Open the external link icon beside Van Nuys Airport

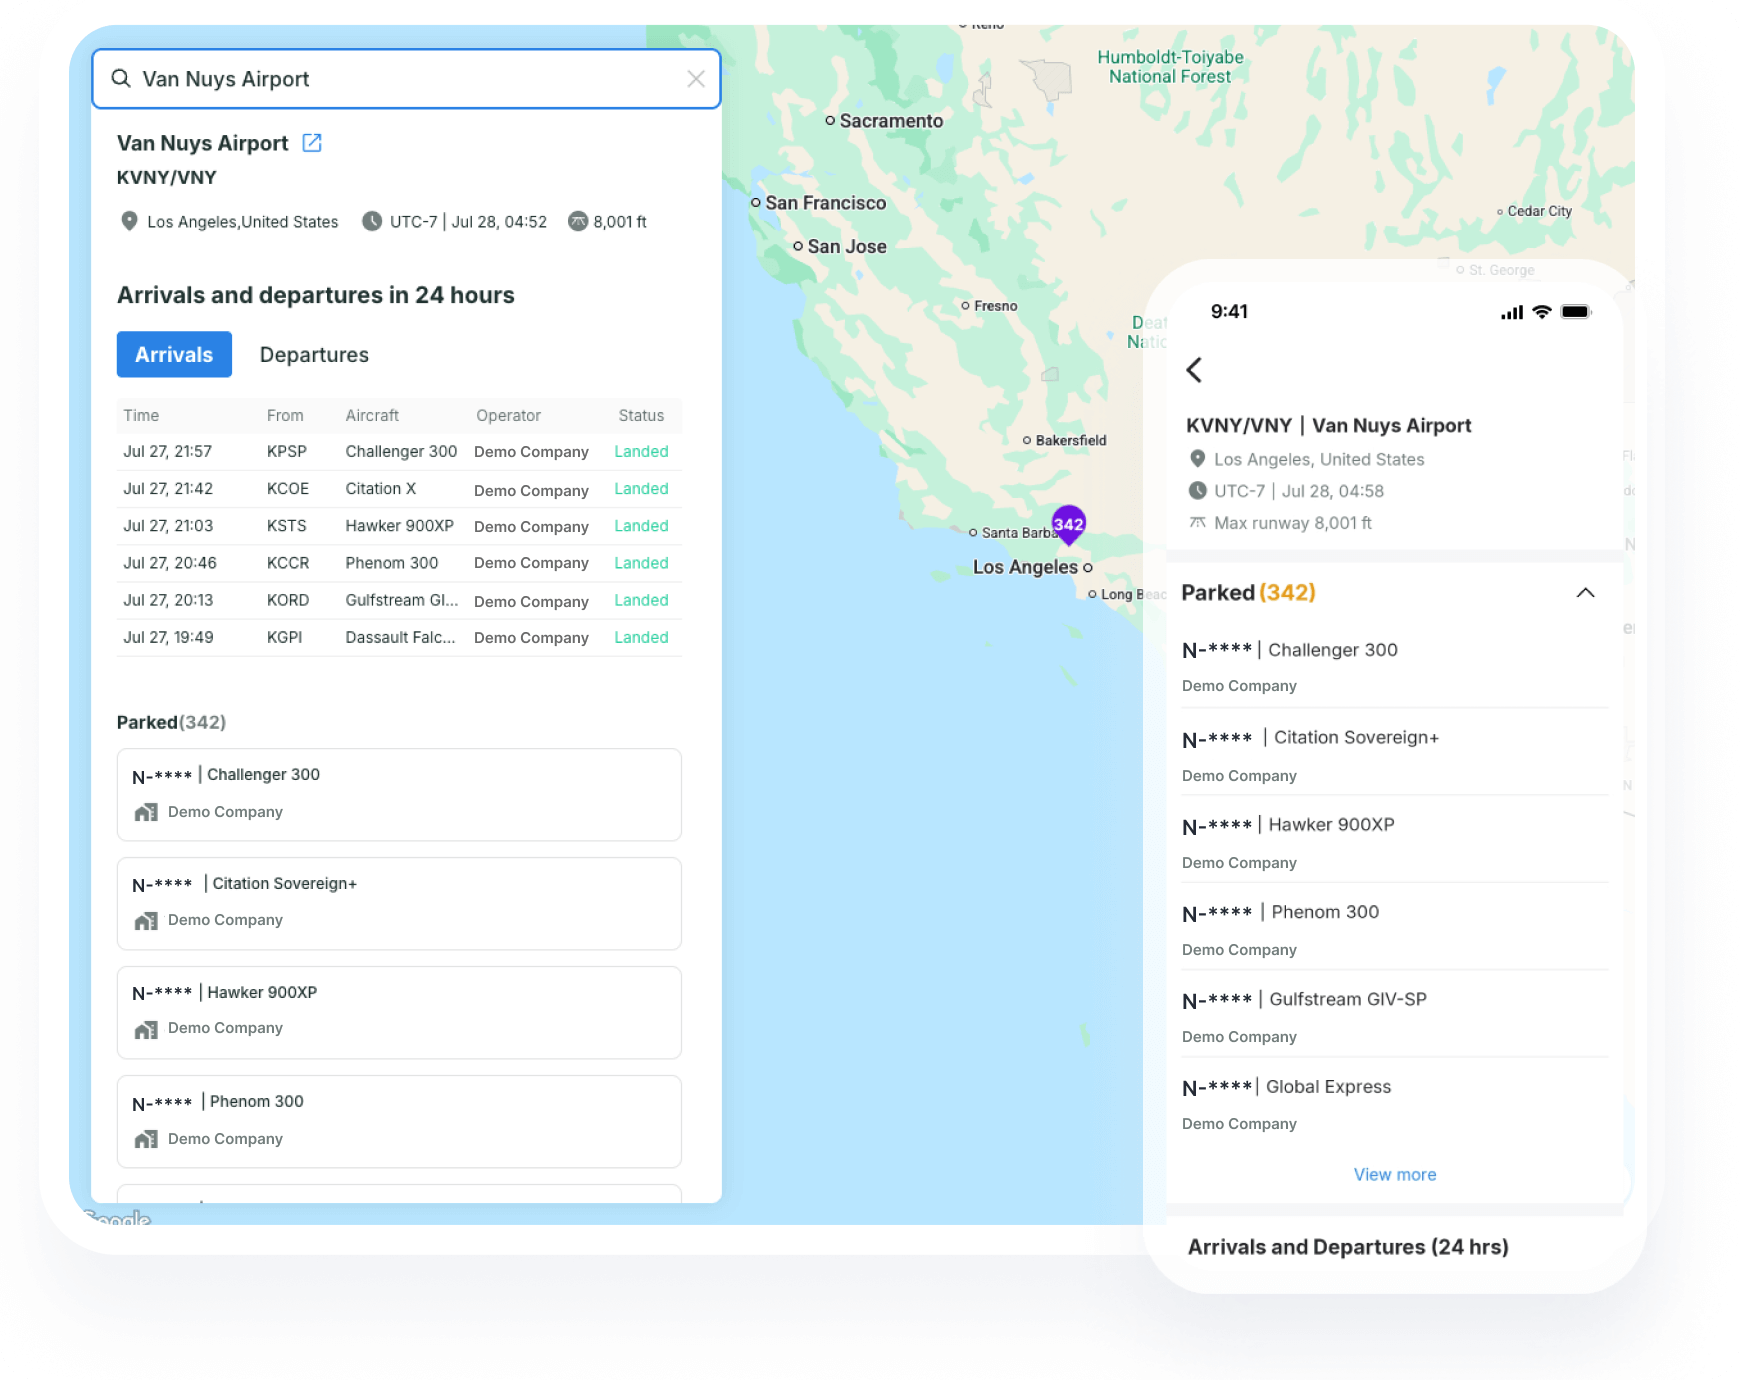pos(311,143)
